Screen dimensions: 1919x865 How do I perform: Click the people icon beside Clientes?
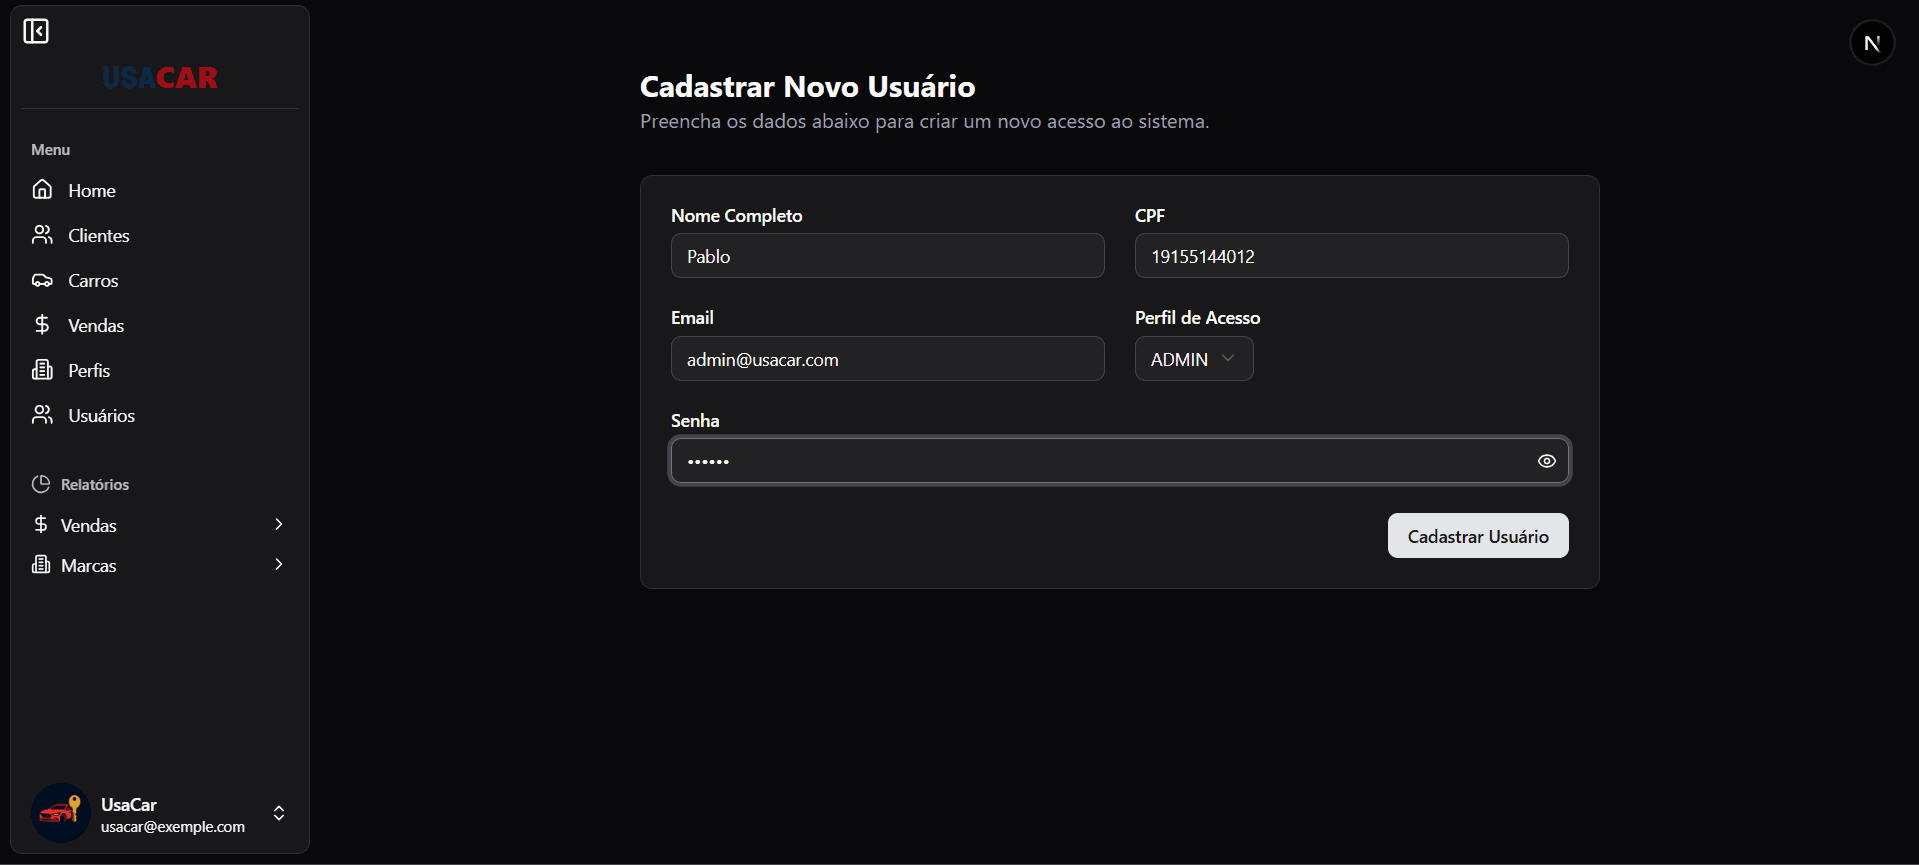pyautogui.click(x=42, y=235)
